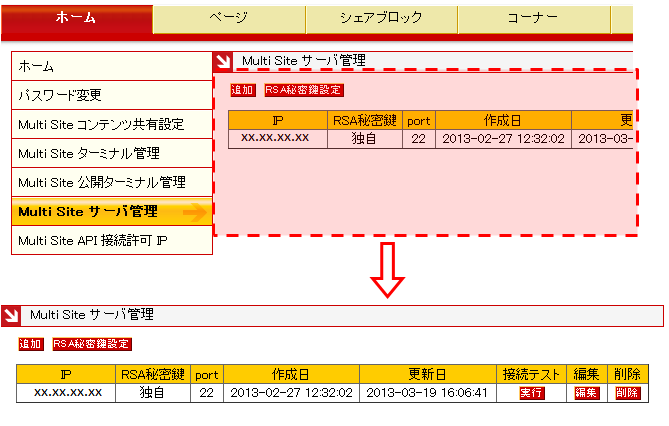The width and height of the screenshot is (669, 426).
Task: Open Multi Site 公開ターミナル管理
Action: click(x=112, y=182)
